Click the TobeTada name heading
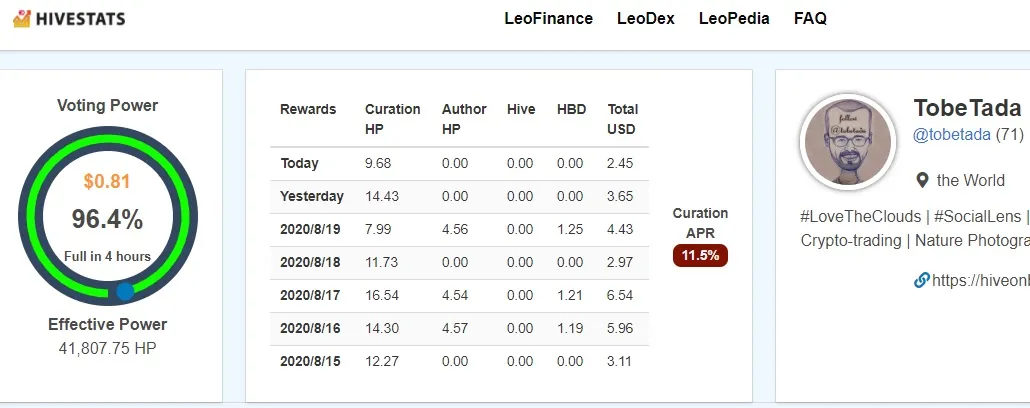Viewport: 1030px width, 408px height. (967, 107)
